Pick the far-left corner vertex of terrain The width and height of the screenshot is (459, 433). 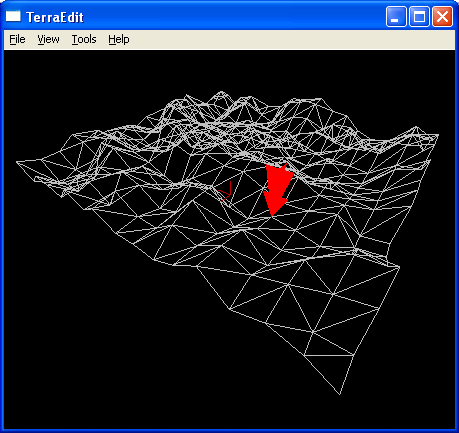coord(17,162)
